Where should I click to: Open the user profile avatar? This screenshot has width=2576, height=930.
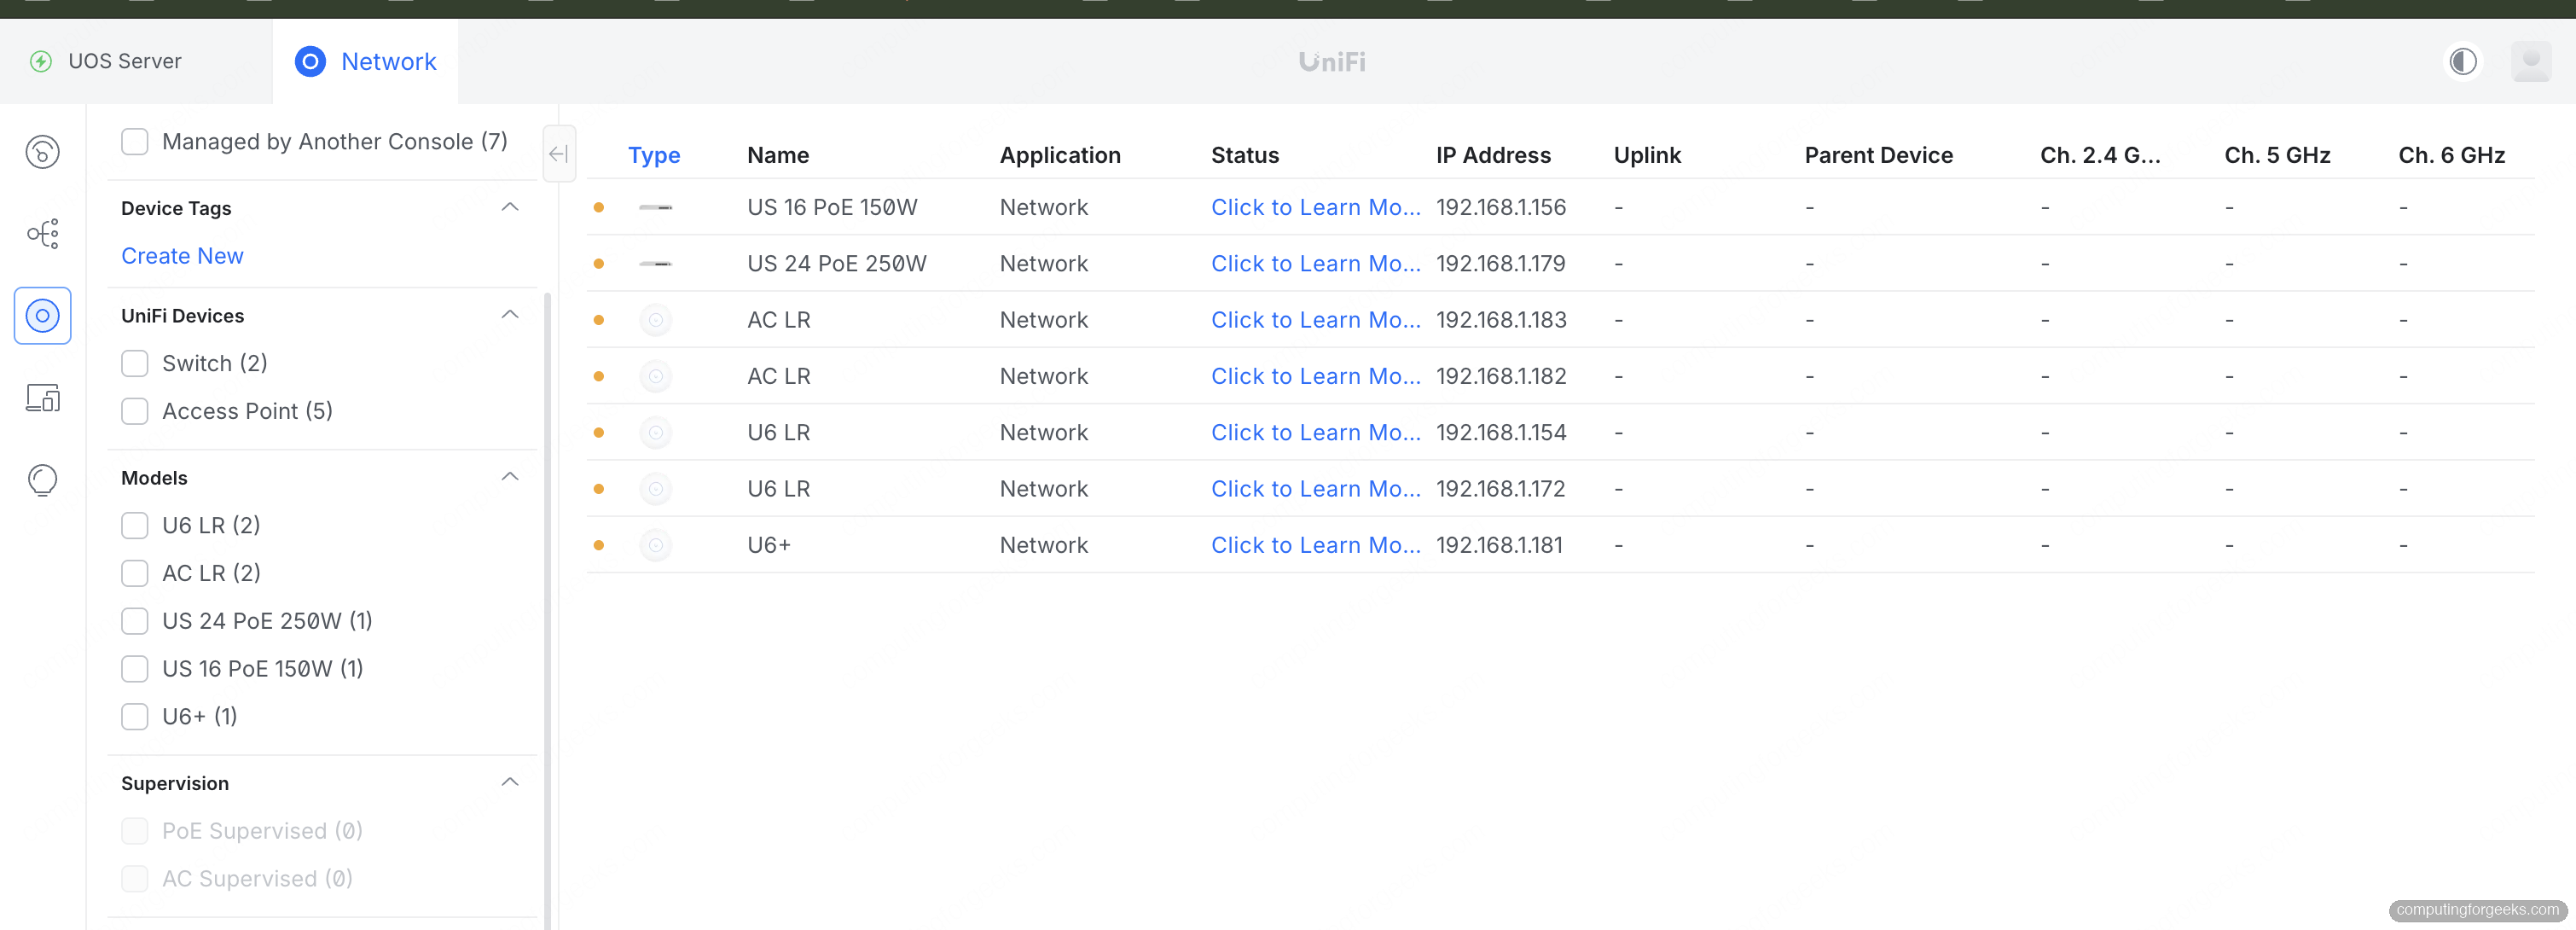point(2531,62)
